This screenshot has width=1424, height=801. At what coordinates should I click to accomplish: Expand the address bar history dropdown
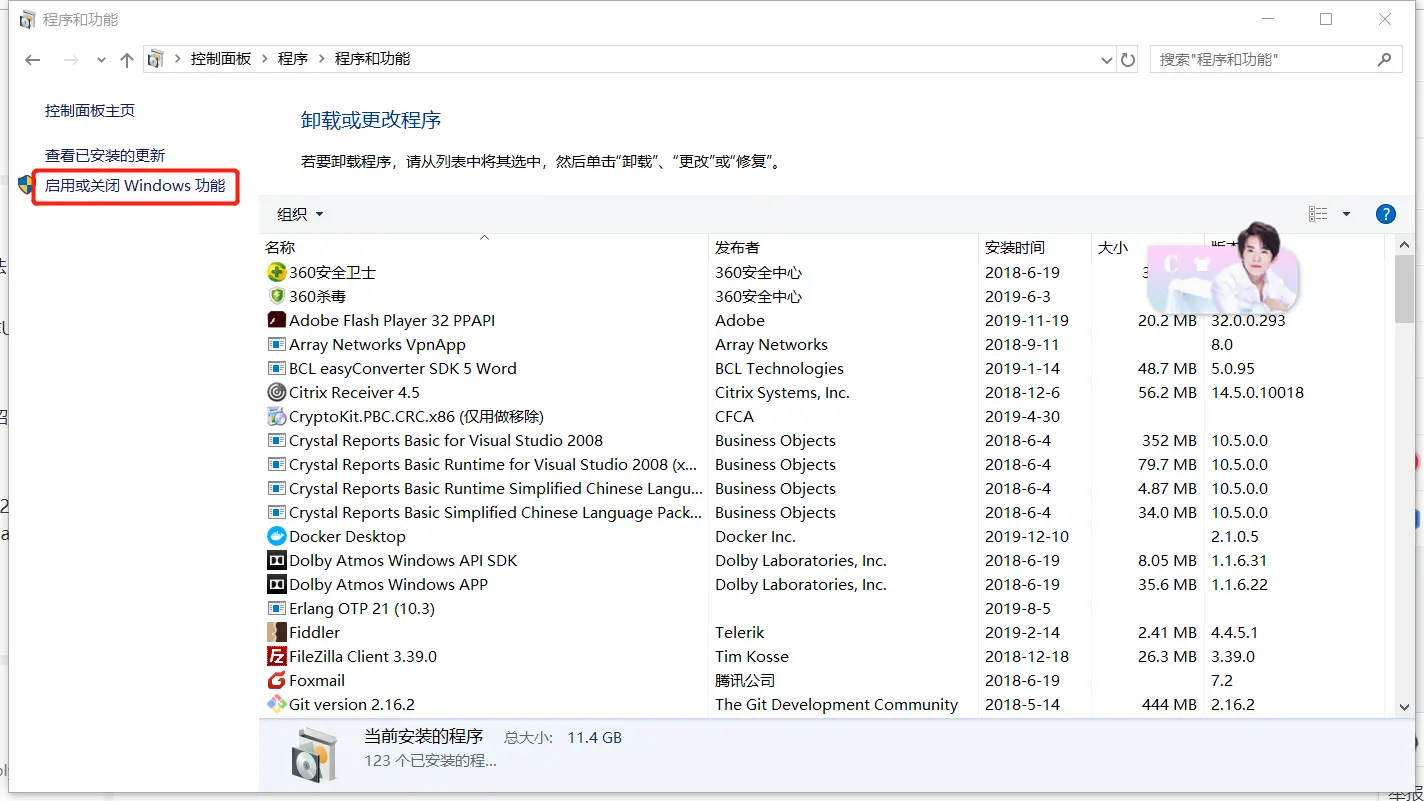point(1107,60)
